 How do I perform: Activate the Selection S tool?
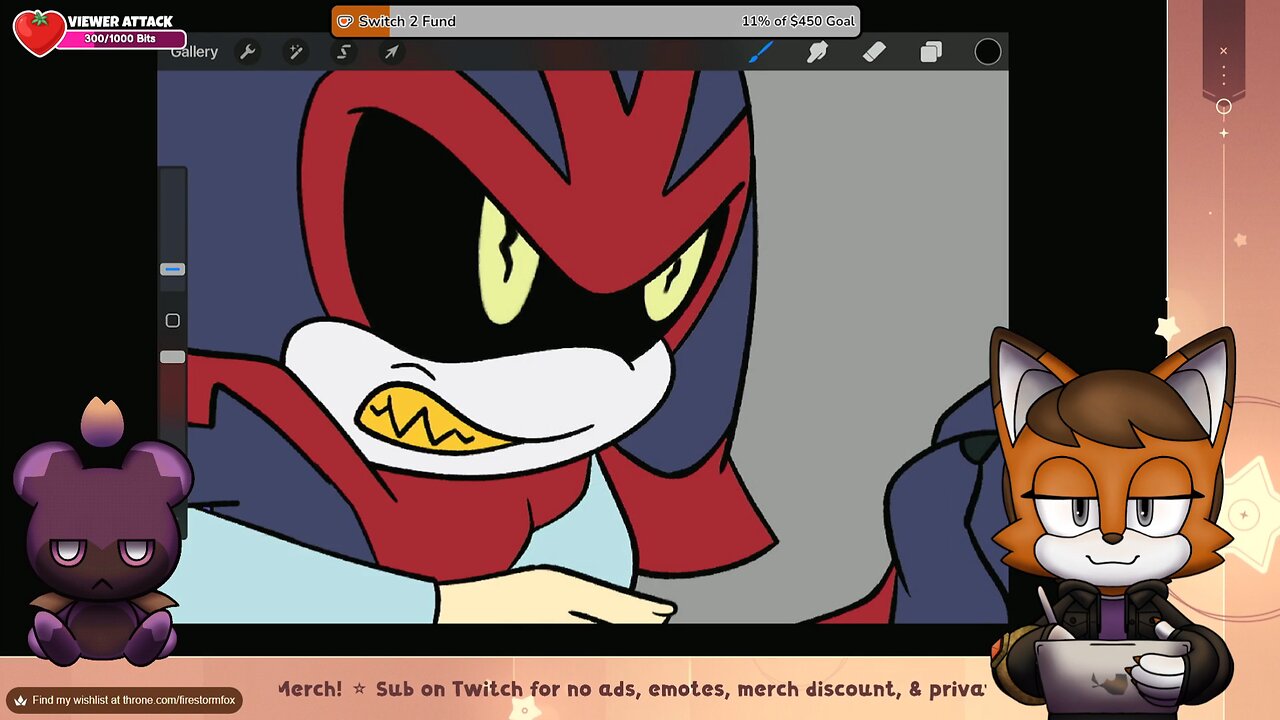(344, 52)
